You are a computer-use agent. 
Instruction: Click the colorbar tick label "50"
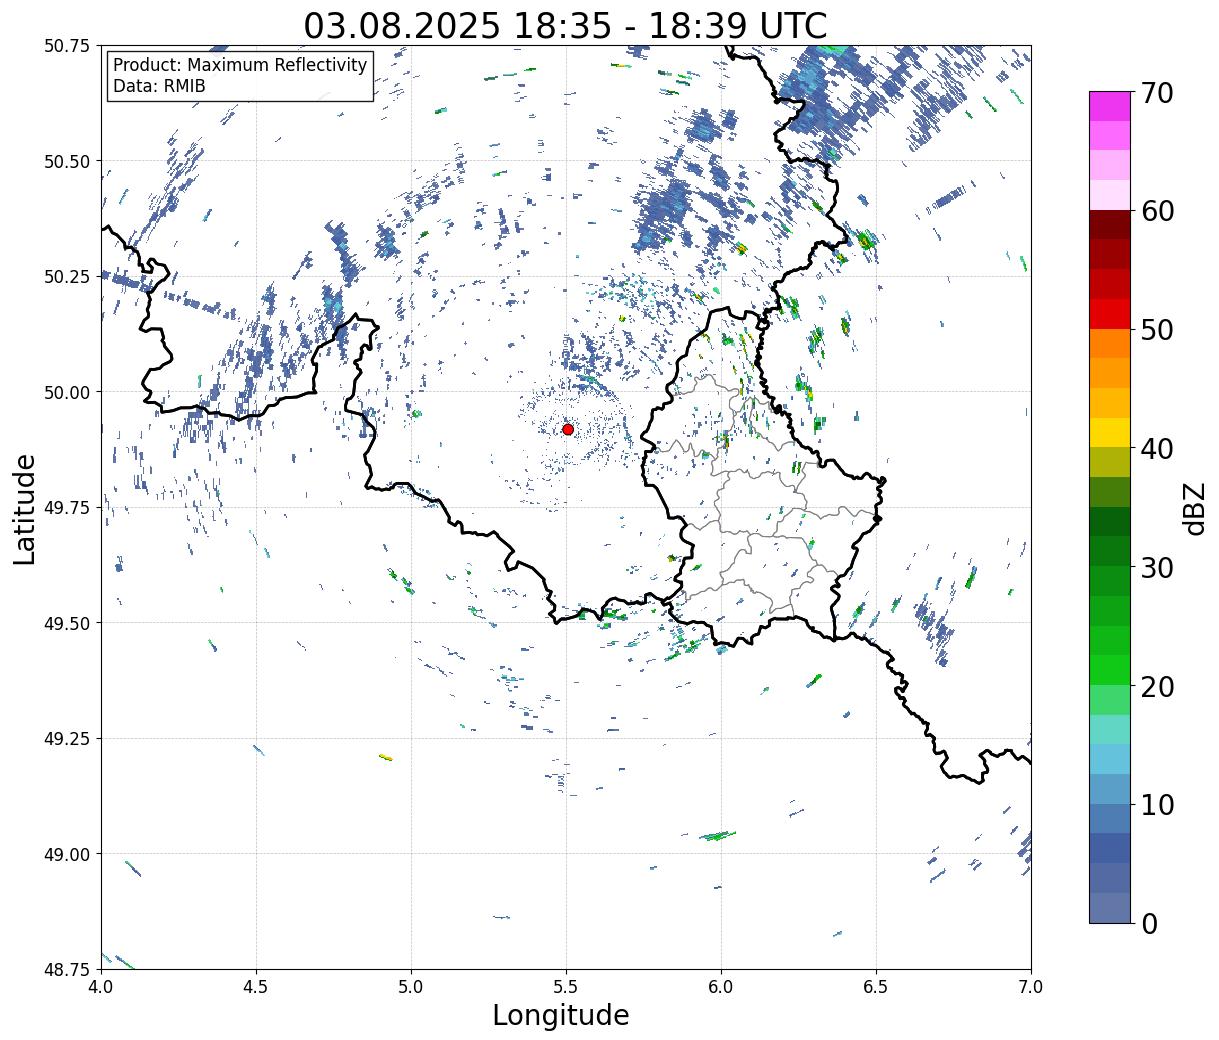pyautogui.click(x=1156, y=330)
